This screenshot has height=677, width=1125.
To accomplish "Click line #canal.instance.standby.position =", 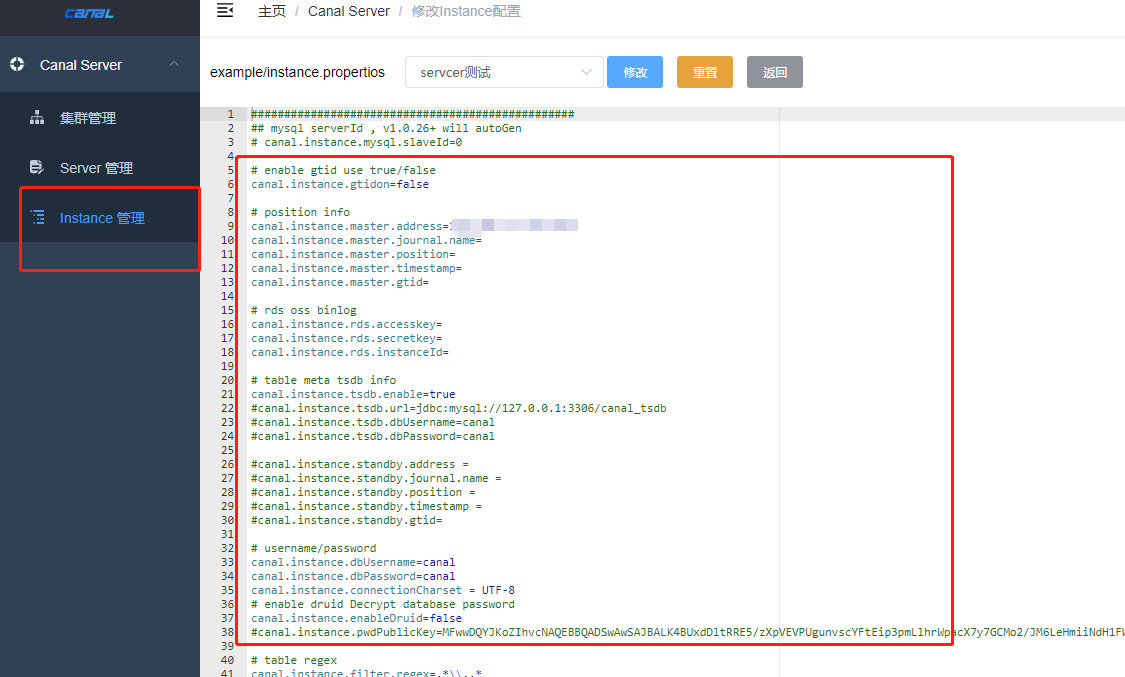I will (363, 492).
